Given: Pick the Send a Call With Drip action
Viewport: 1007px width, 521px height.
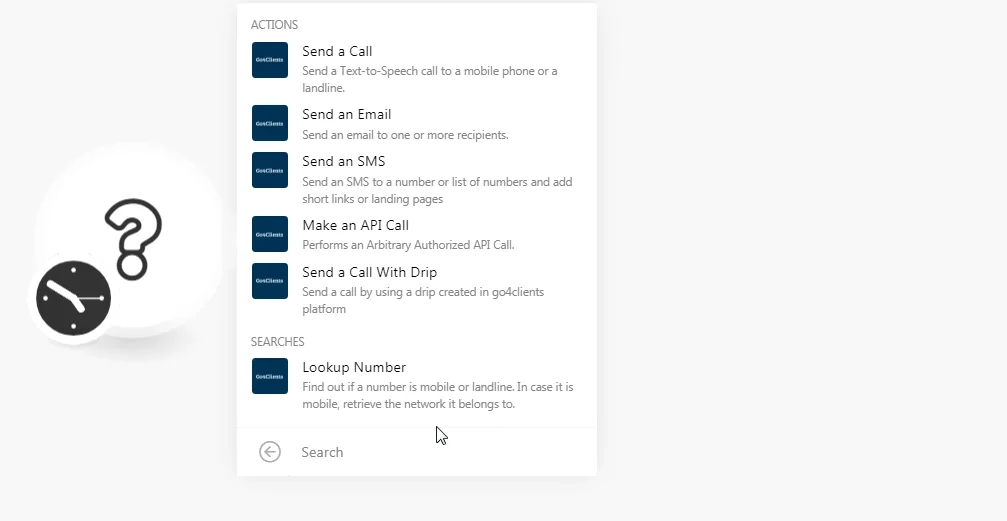Looking at the screenshot, I should (417, 290).
